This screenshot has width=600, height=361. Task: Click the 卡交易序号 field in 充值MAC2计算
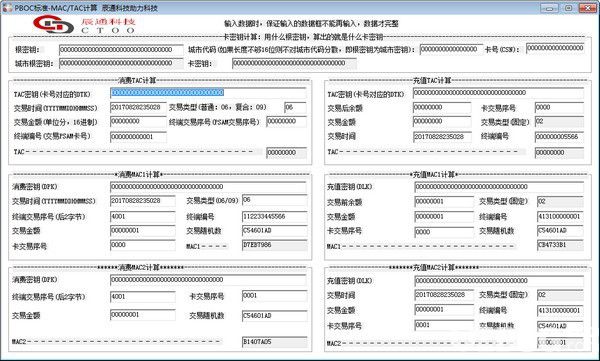[444, 325]
